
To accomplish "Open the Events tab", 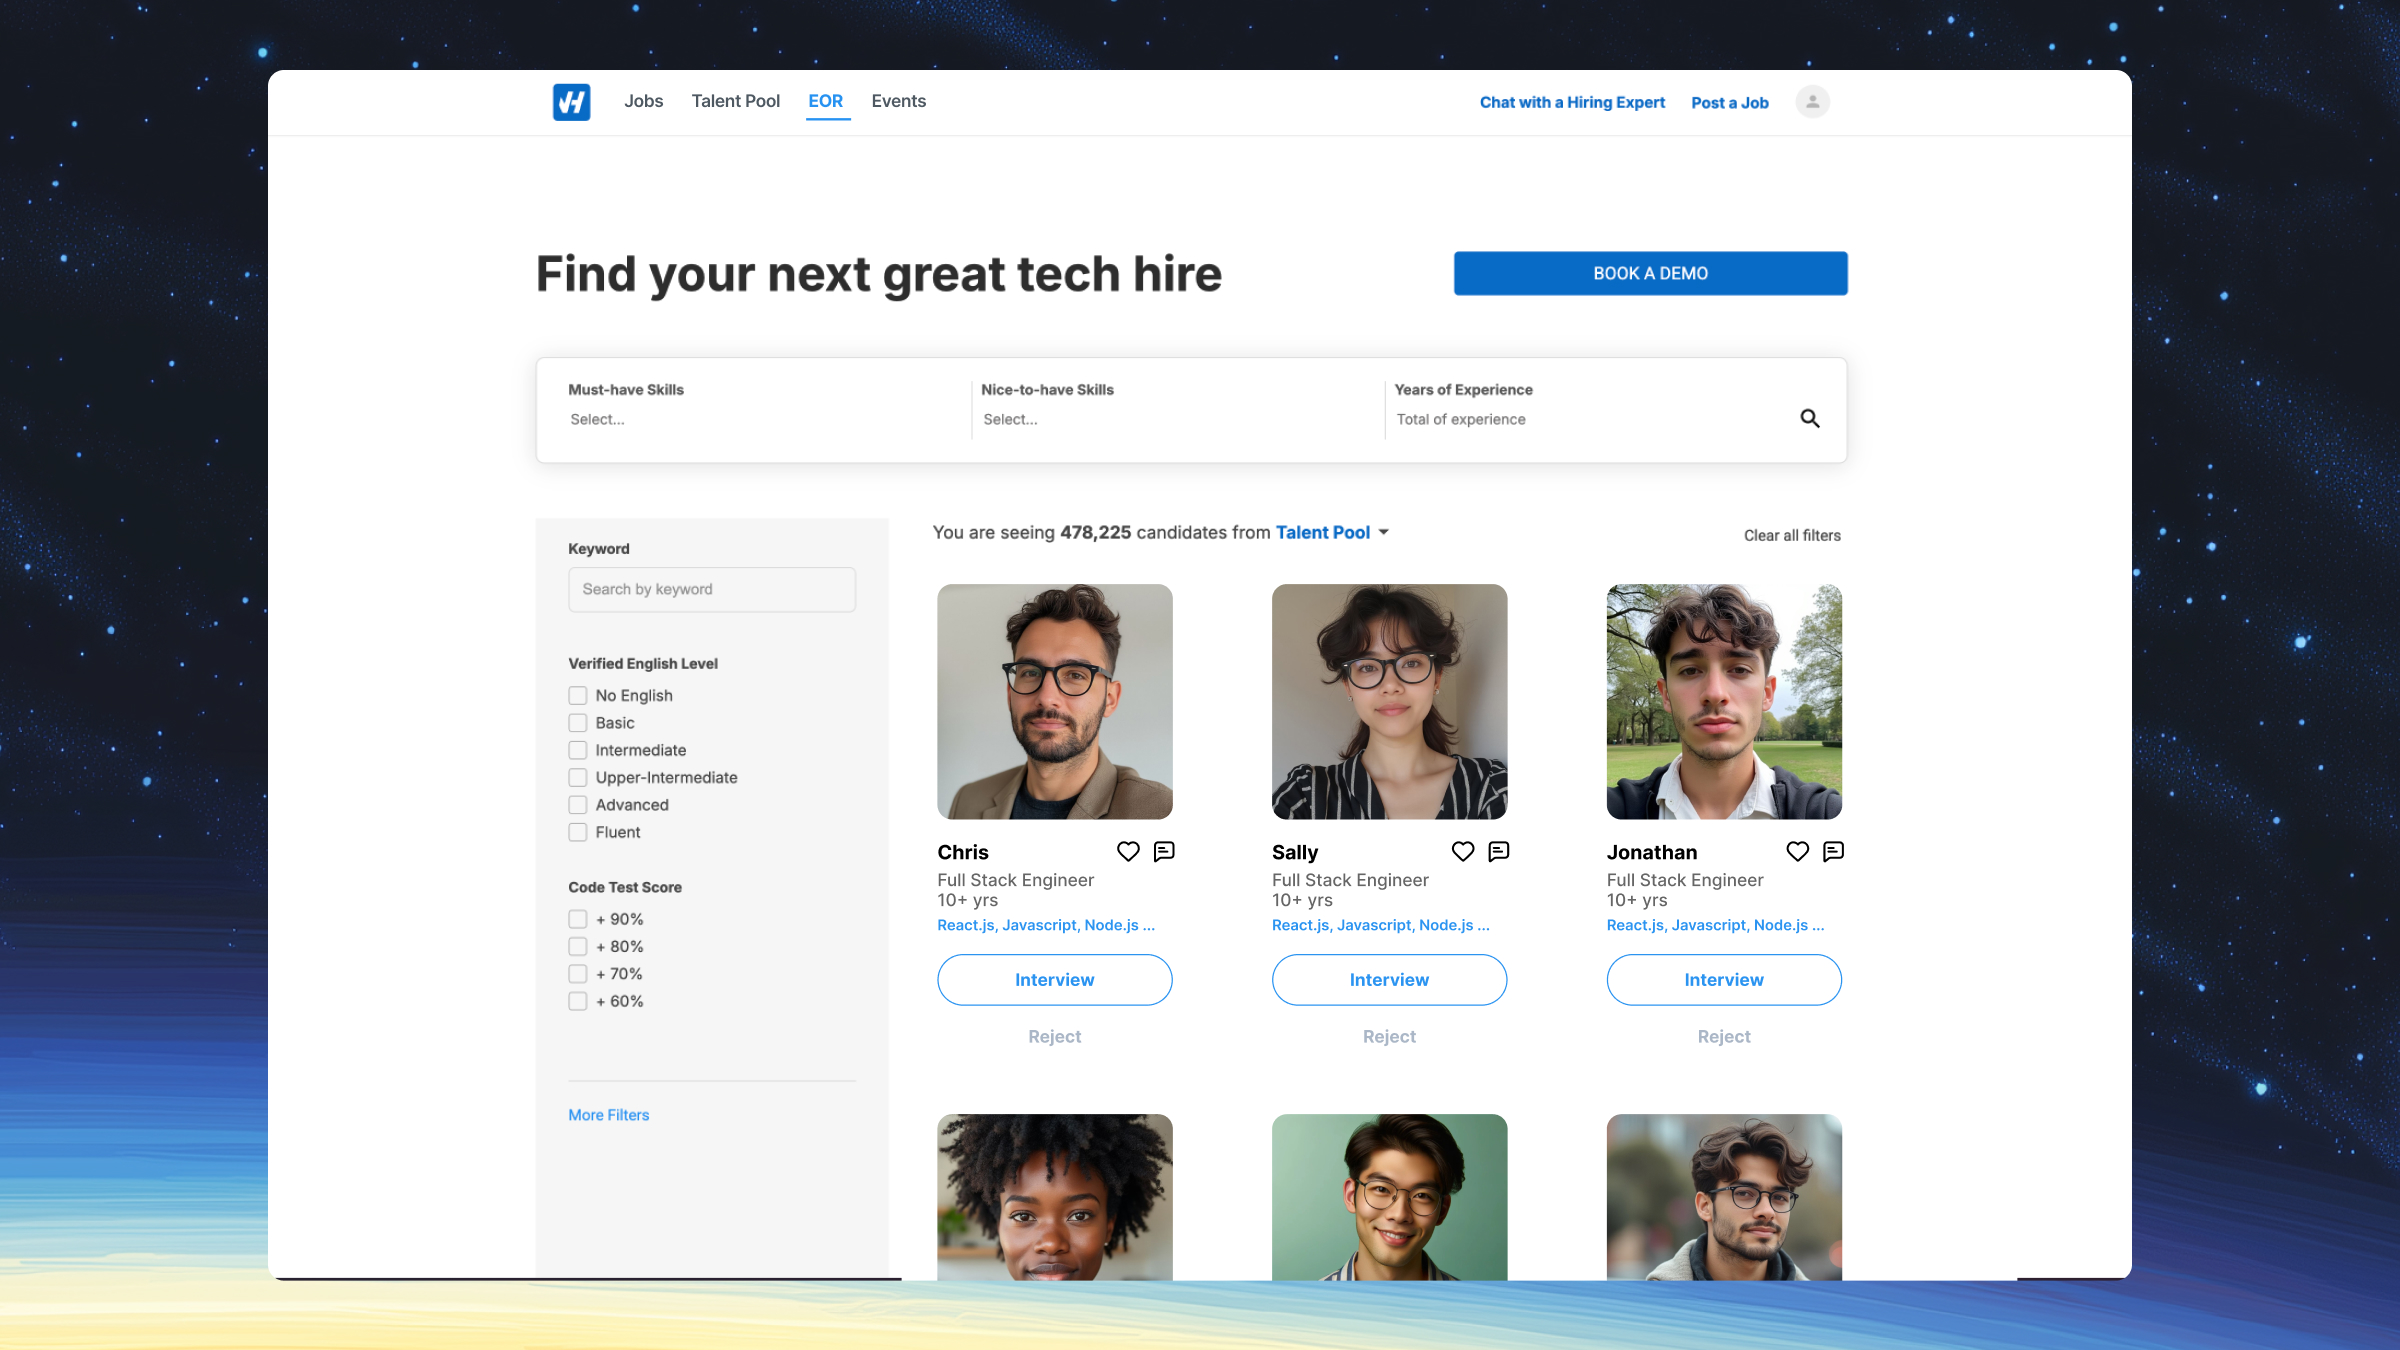I will 899,101.
